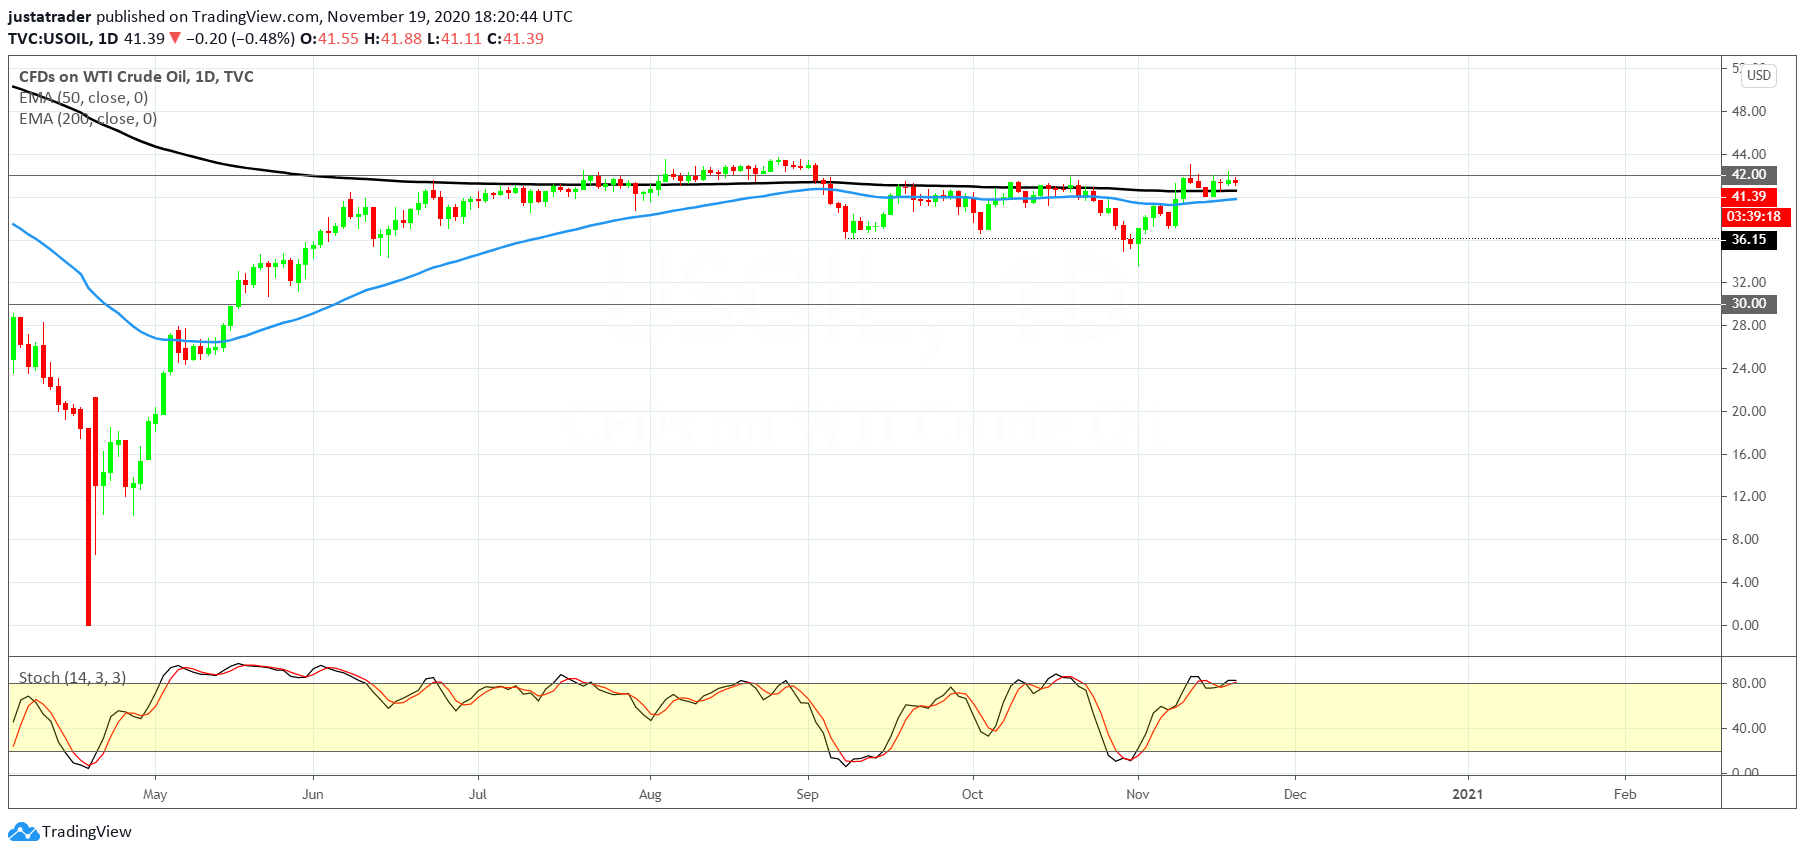Click the Sep label on time axis
The image size is (1805, 855).
807,795
